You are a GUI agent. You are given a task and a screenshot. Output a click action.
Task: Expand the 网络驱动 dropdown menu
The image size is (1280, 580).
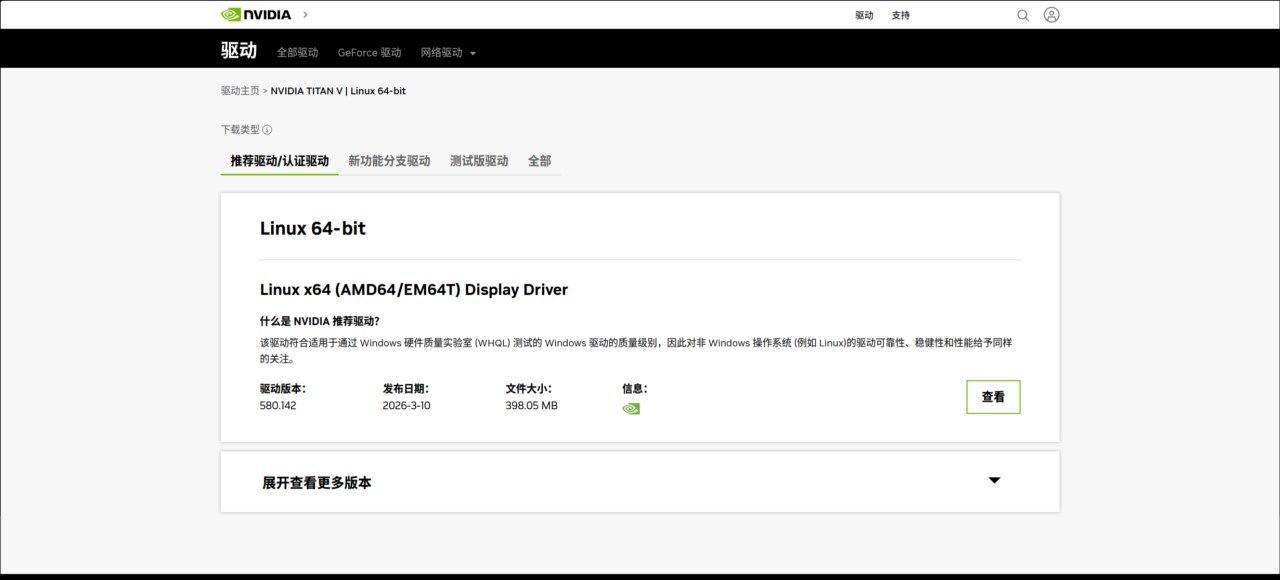click(x=448, y=53)
